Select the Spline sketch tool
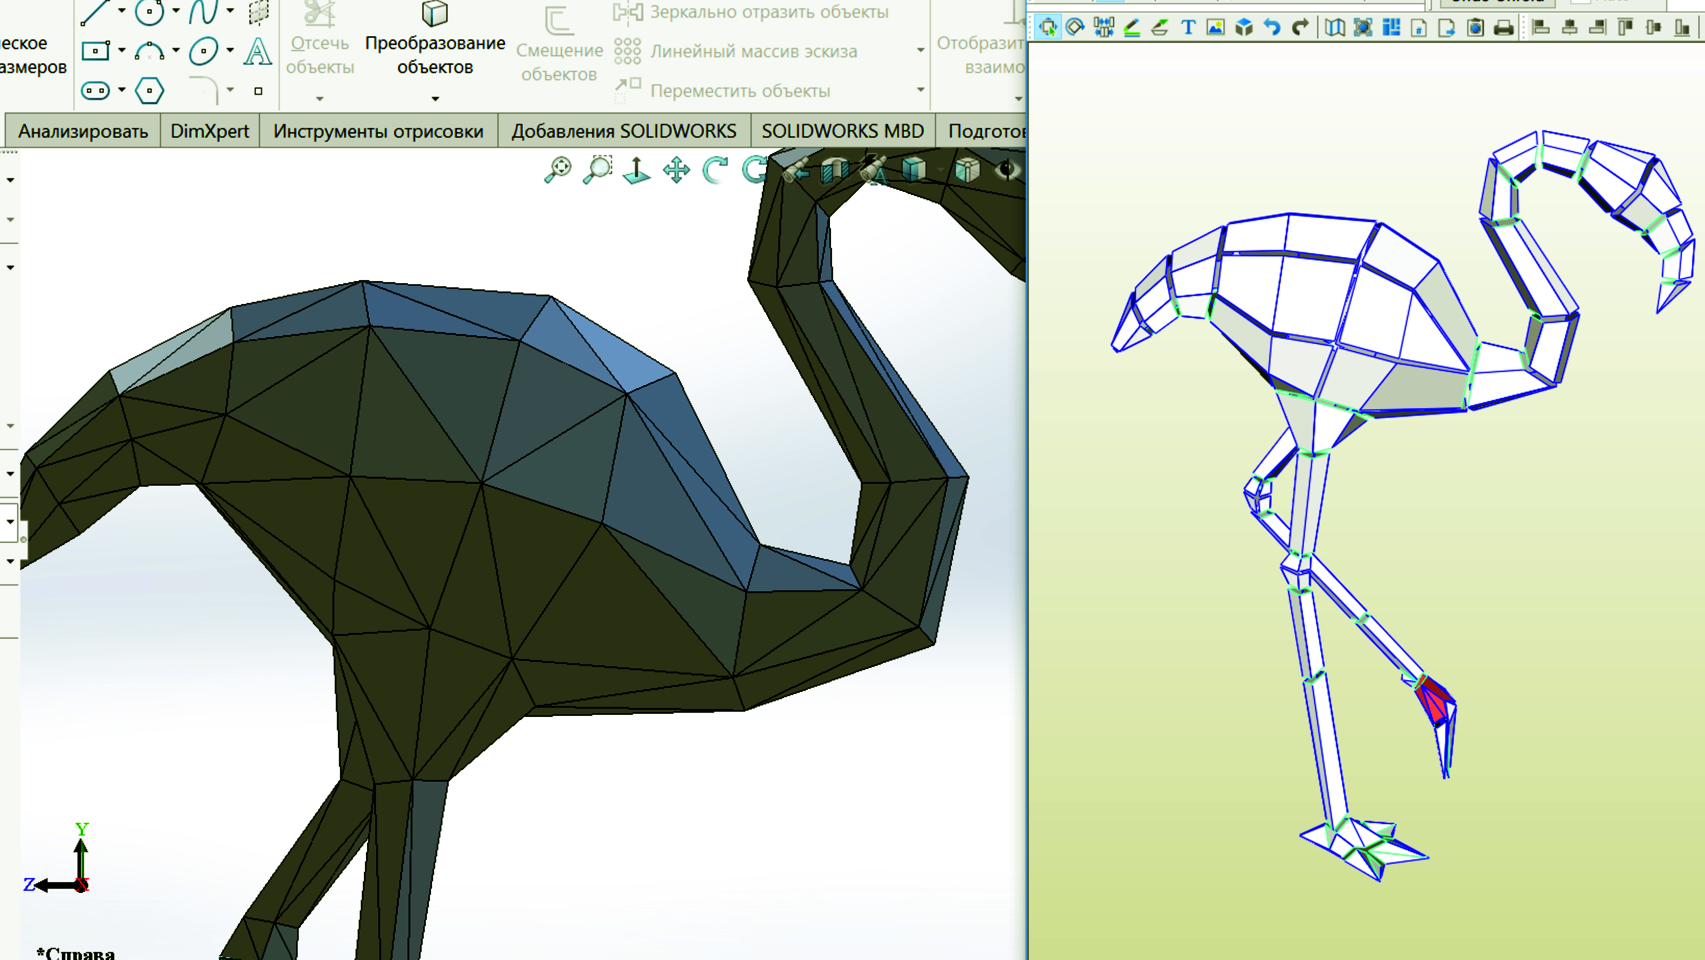1705x960 pixels. point(204,13)
